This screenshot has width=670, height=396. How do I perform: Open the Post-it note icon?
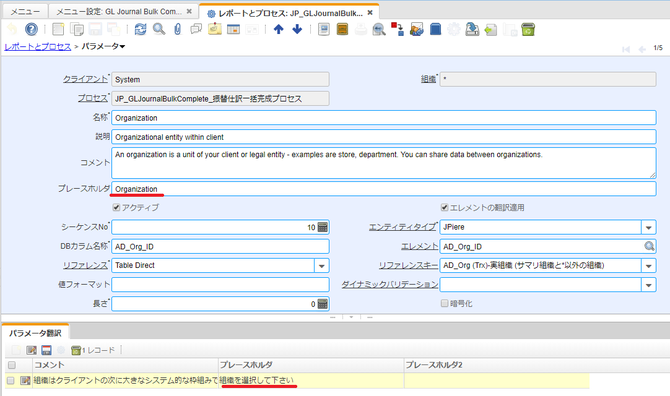(x=215, y=29)
